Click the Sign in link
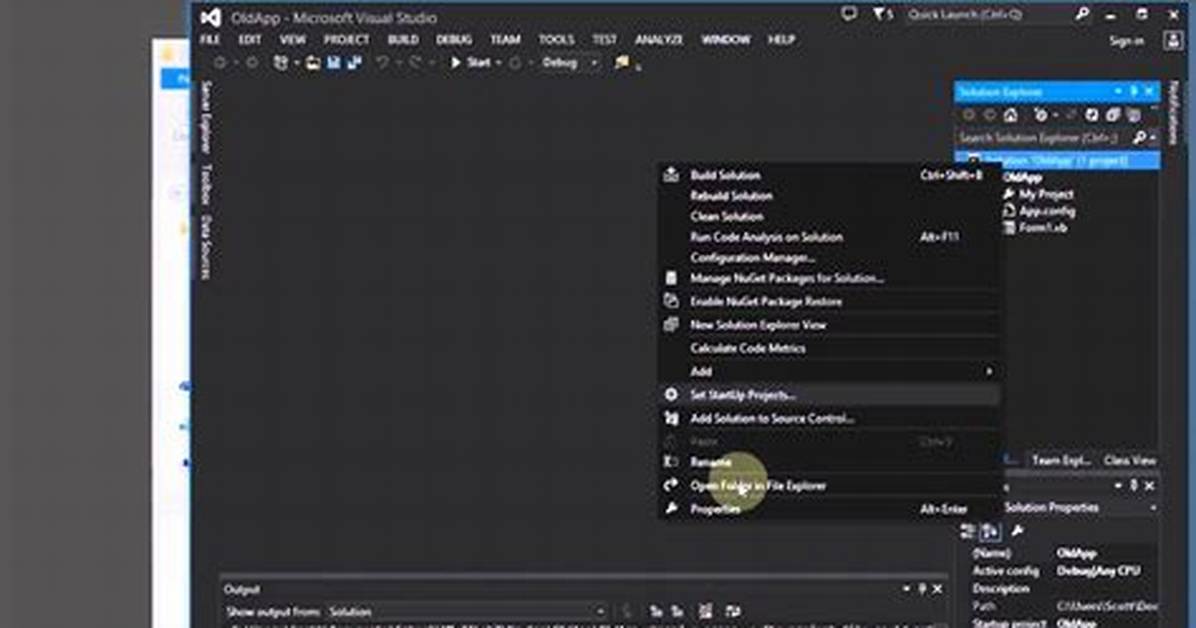1196x628 pixels. pyautogui.click(x=1127, y=41)
